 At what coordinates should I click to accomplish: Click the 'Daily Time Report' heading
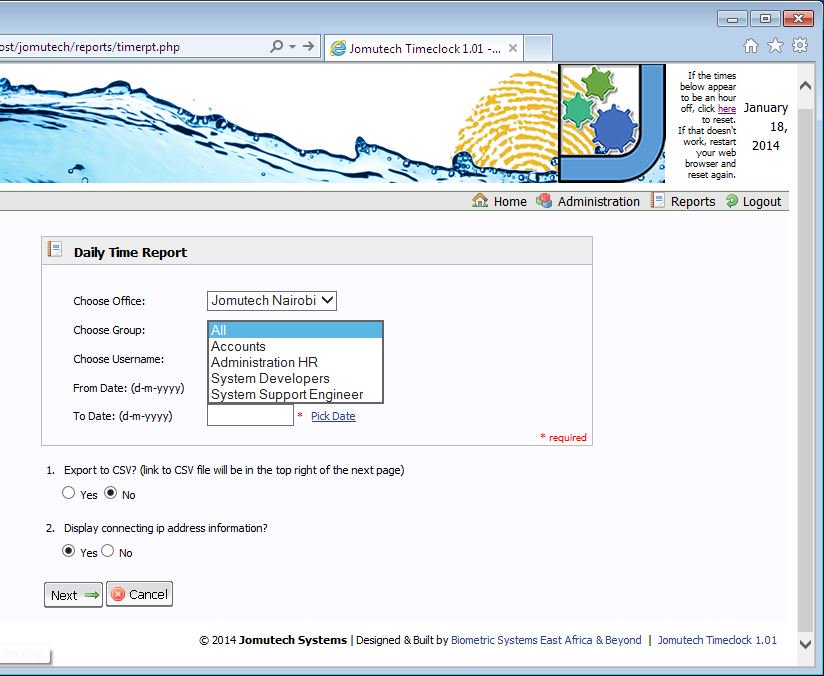[x=130, y=252]
